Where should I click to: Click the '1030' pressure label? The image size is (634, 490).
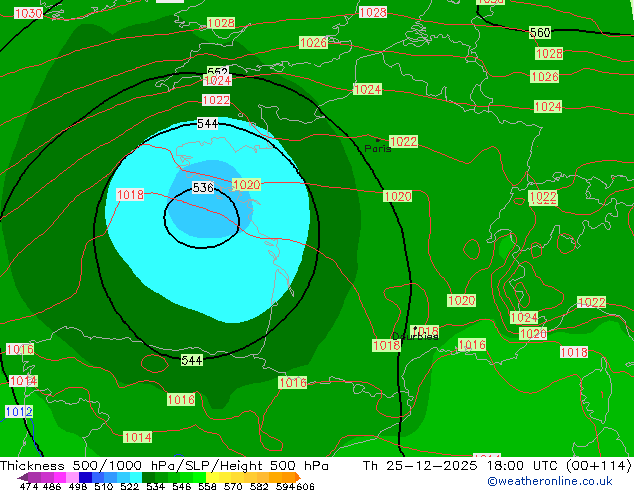(x=28, y=14)
